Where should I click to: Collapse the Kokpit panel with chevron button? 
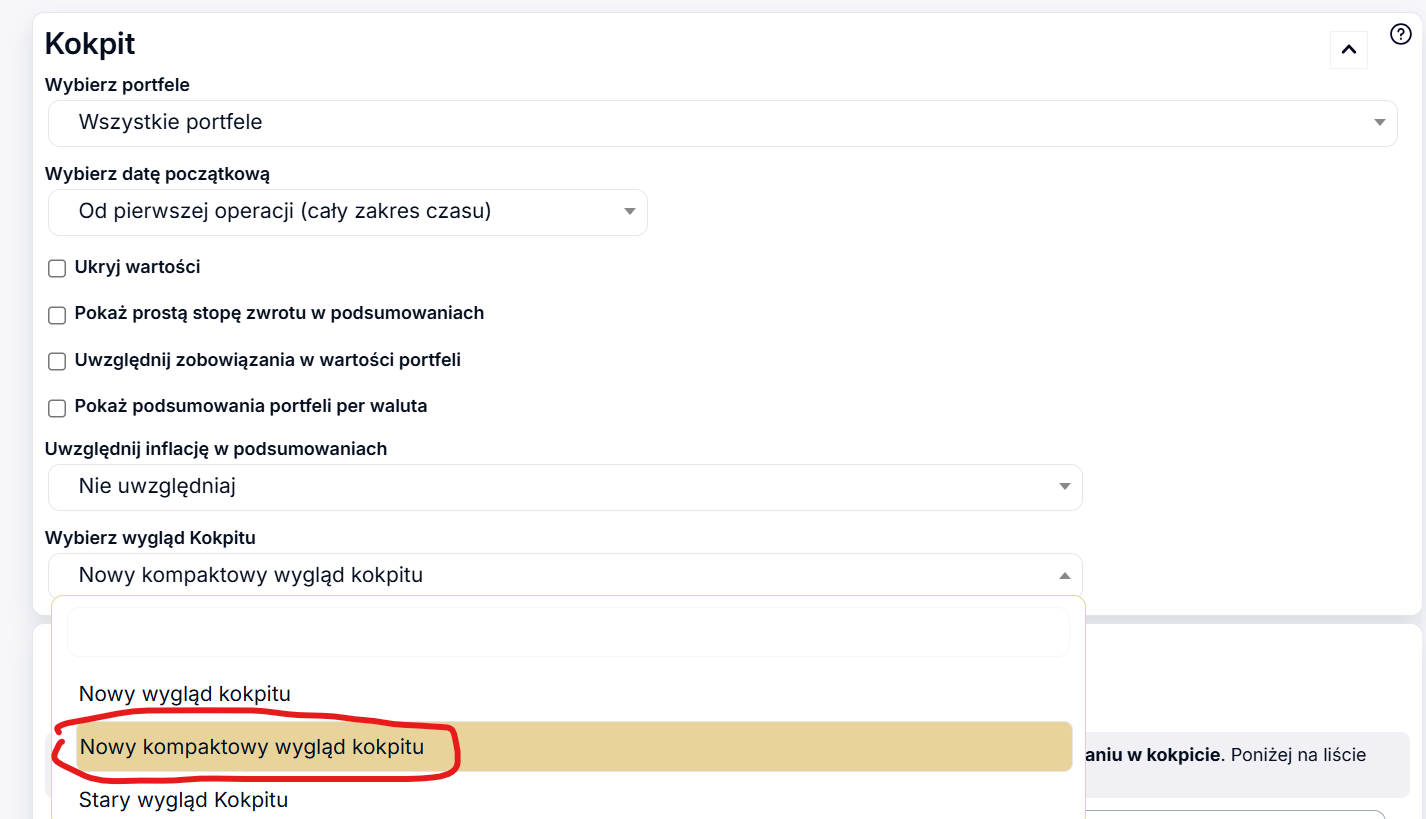click(1348, 49)
